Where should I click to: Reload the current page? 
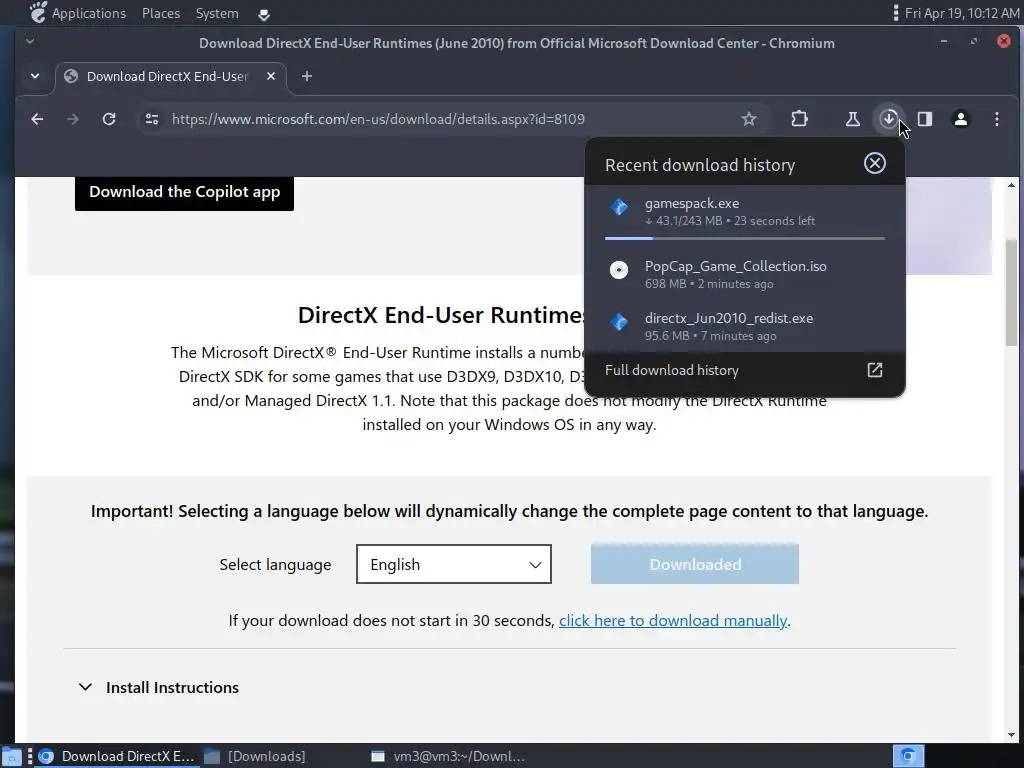[109, 119]
